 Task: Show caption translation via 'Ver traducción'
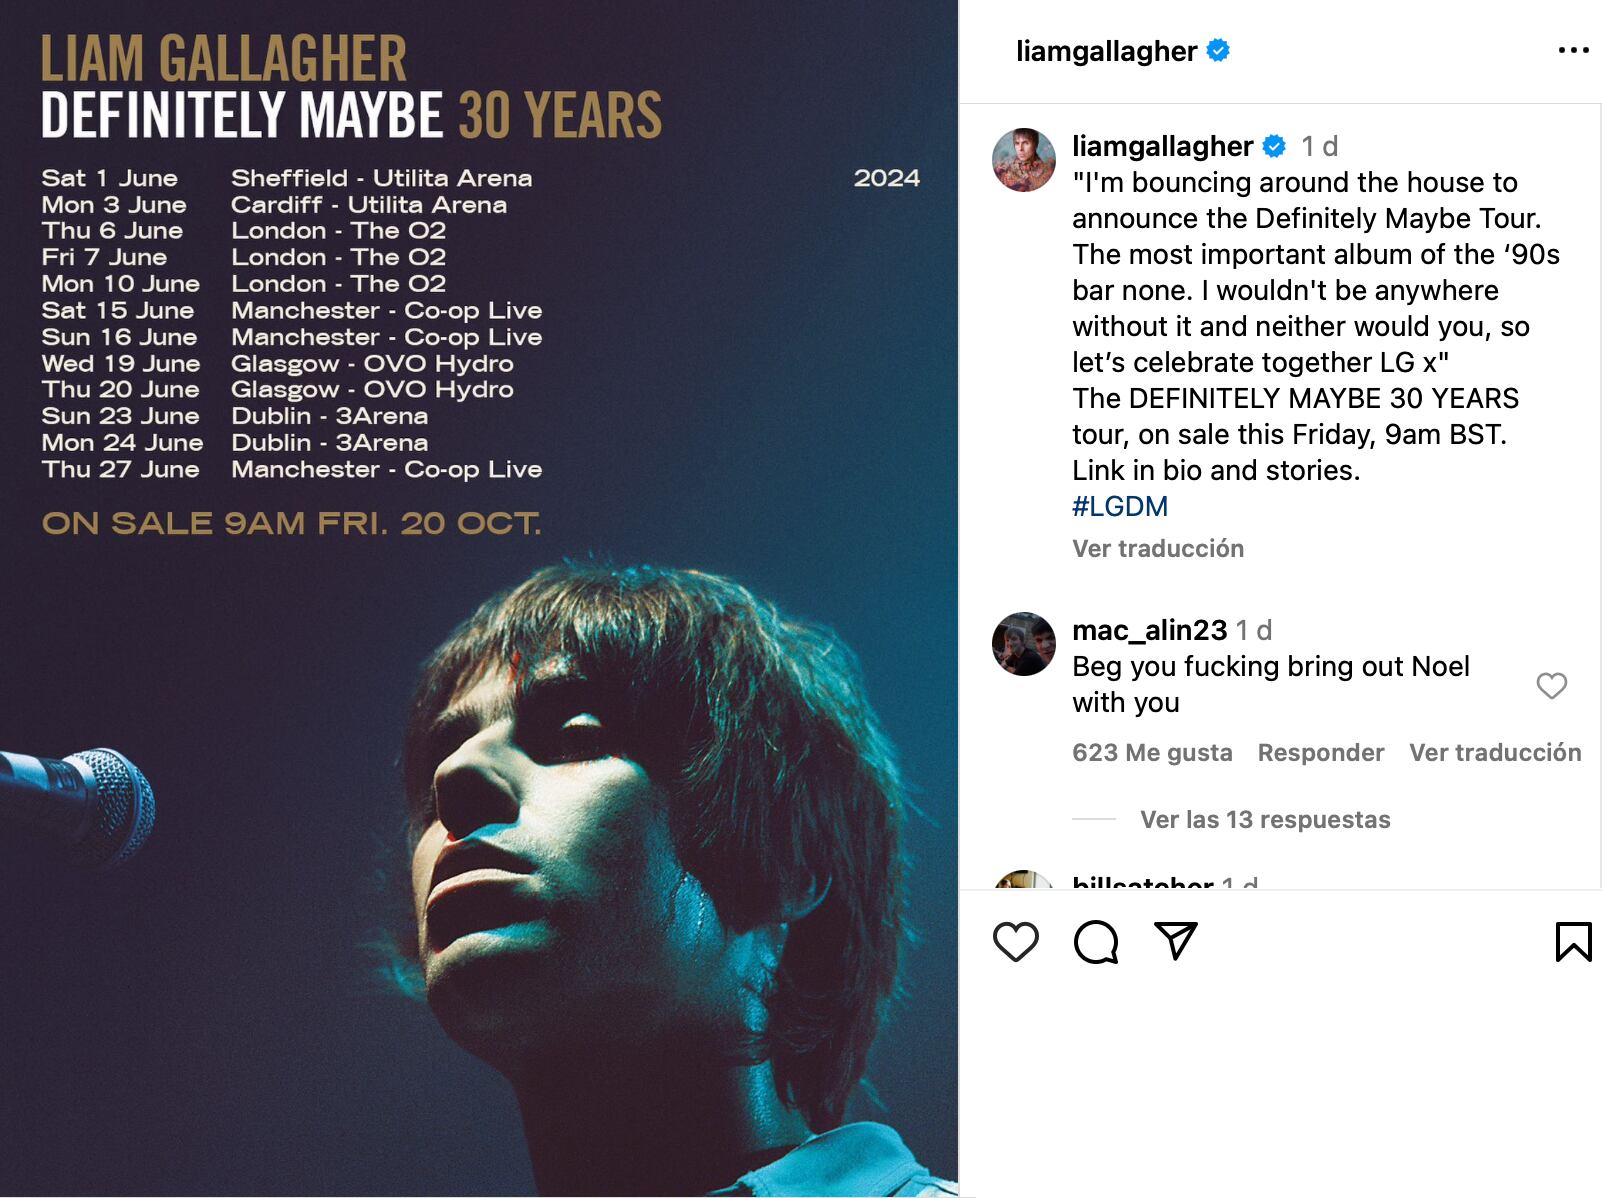(x=1157, y=548)
